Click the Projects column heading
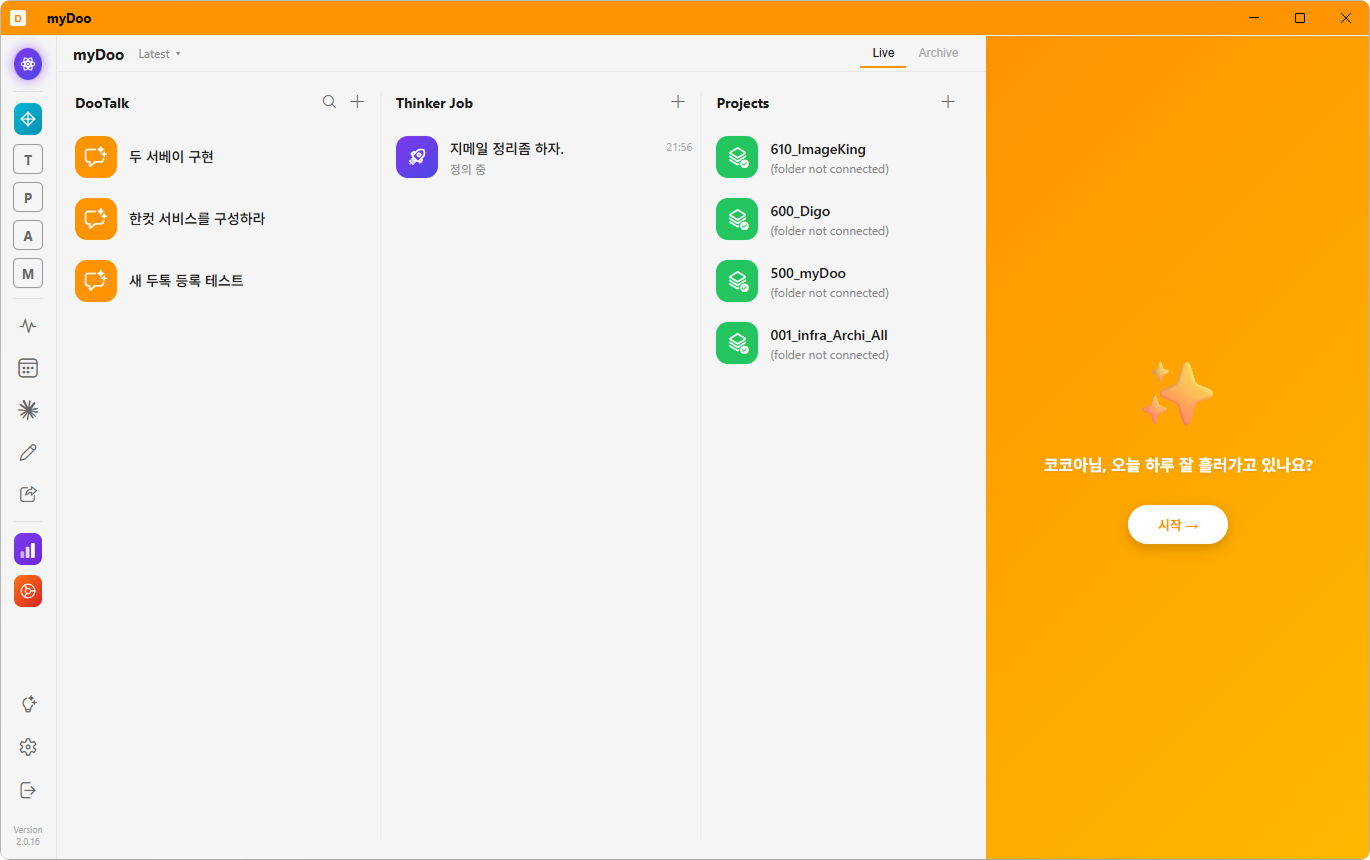 743,103
